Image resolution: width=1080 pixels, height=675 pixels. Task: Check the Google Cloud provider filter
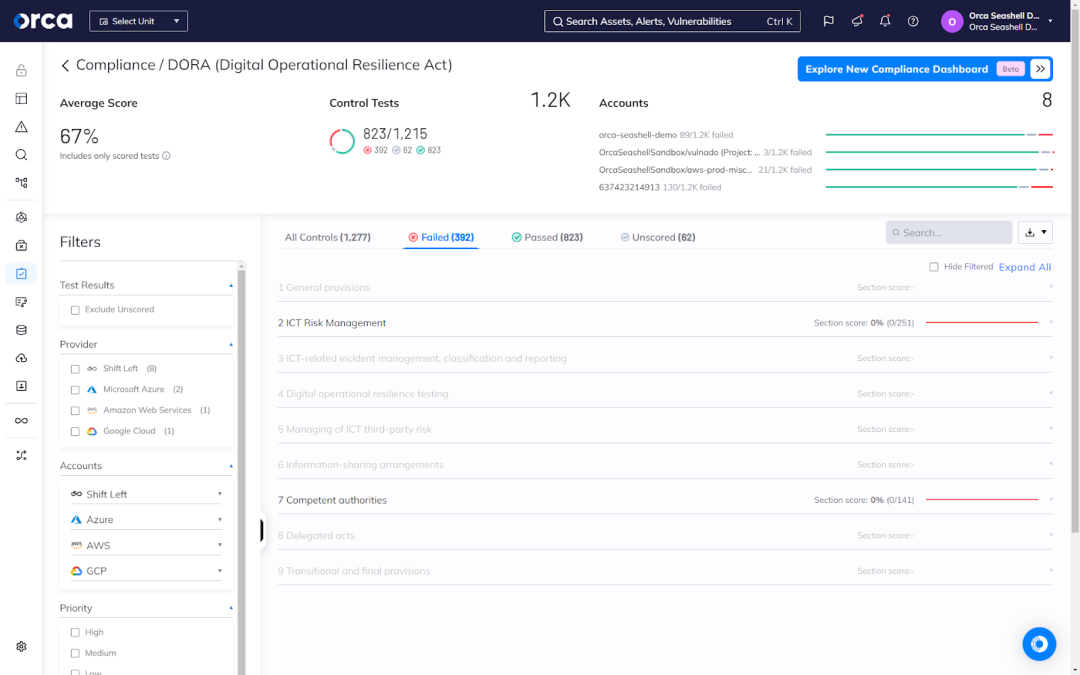click(x=75, y=431)
